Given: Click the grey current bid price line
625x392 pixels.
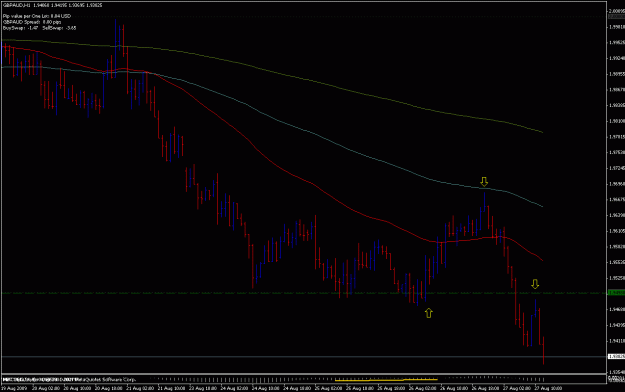Looking at the screenshot, I should [303, 357].
